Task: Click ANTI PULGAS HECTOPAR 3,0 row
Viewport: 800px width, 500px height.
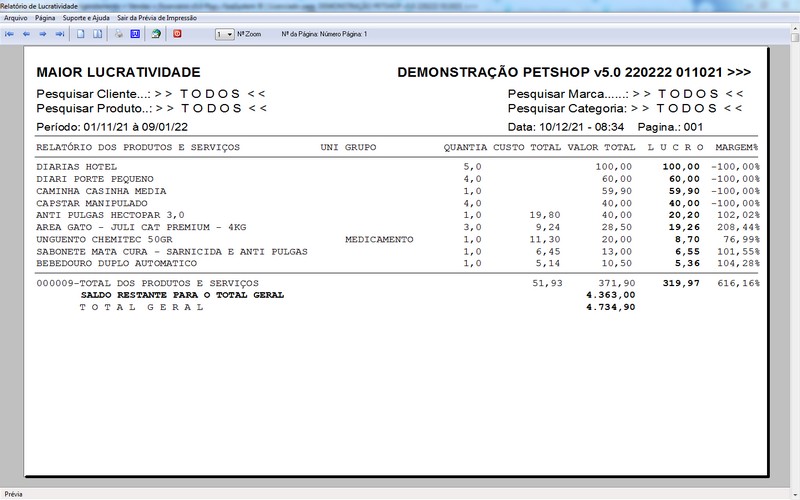Action: pos(110,215)
